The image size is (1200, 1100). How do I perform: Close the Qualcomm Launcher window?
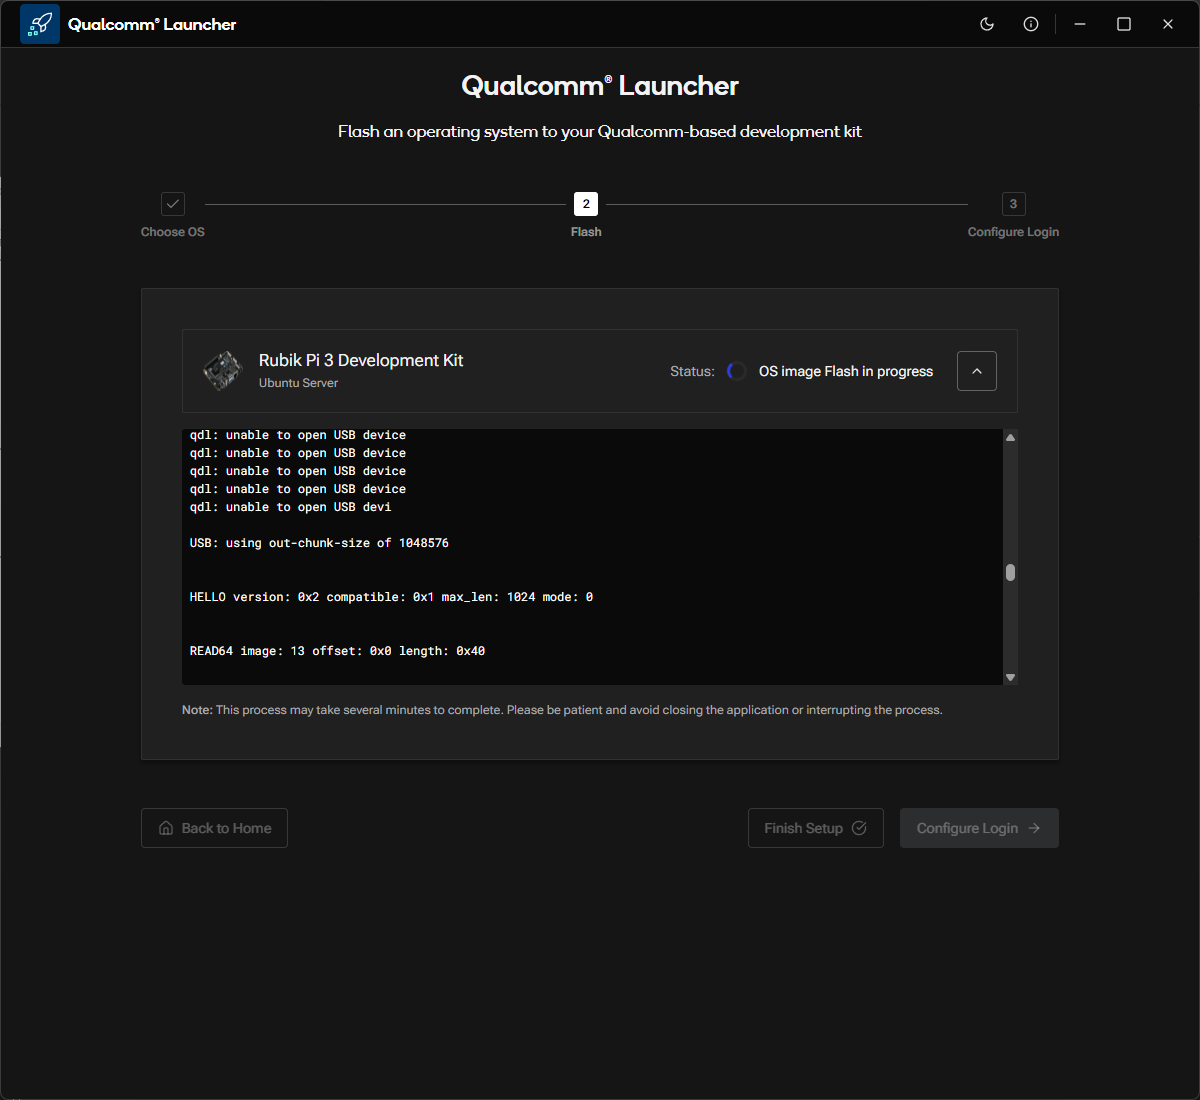[x=1168, y=24]
